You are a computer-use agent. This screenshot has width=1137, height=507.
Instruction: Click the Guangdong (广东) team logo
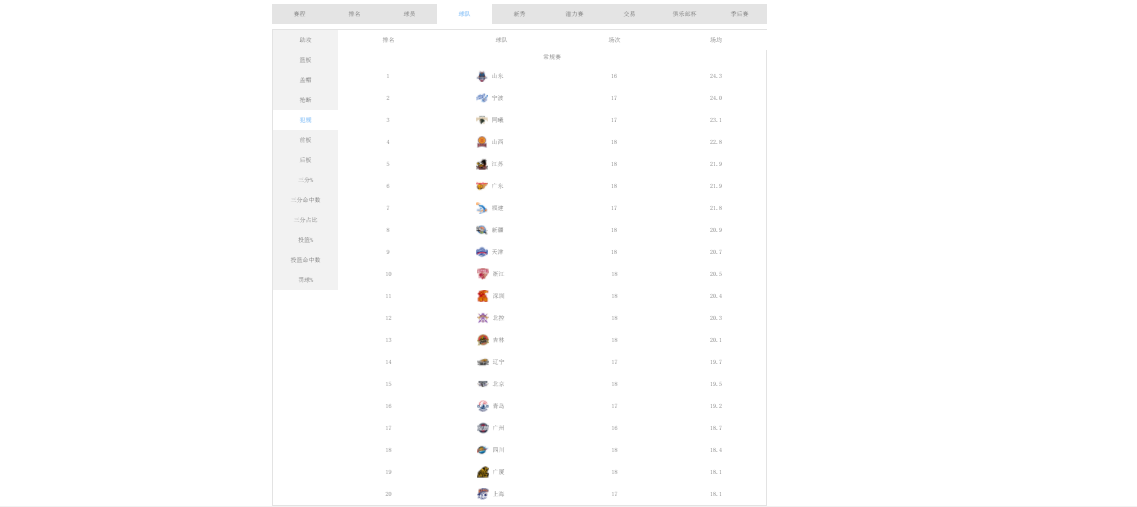482,186
